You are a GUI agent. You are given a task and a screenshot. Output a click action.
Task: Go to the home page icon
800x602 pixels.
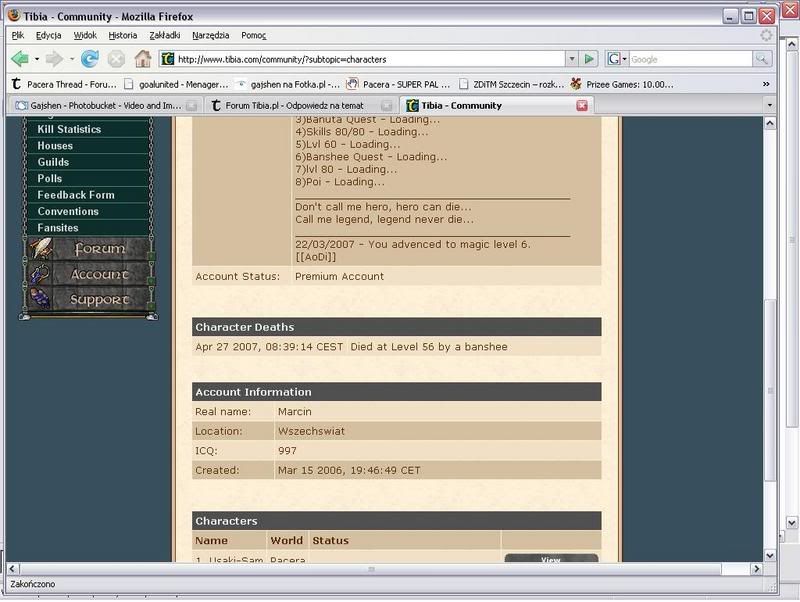point(143,59)
